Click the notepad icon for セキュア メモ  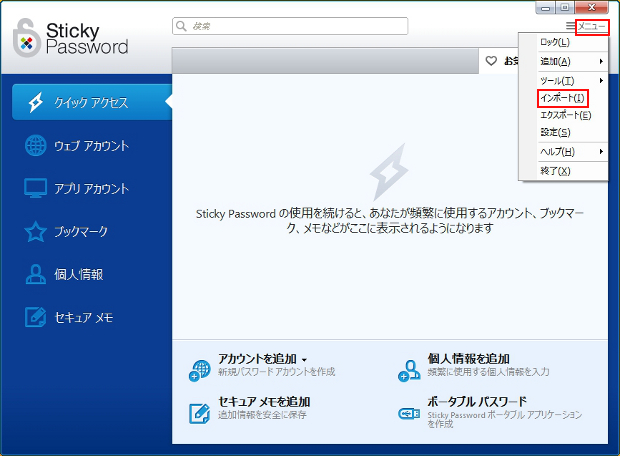click(36, 317)
